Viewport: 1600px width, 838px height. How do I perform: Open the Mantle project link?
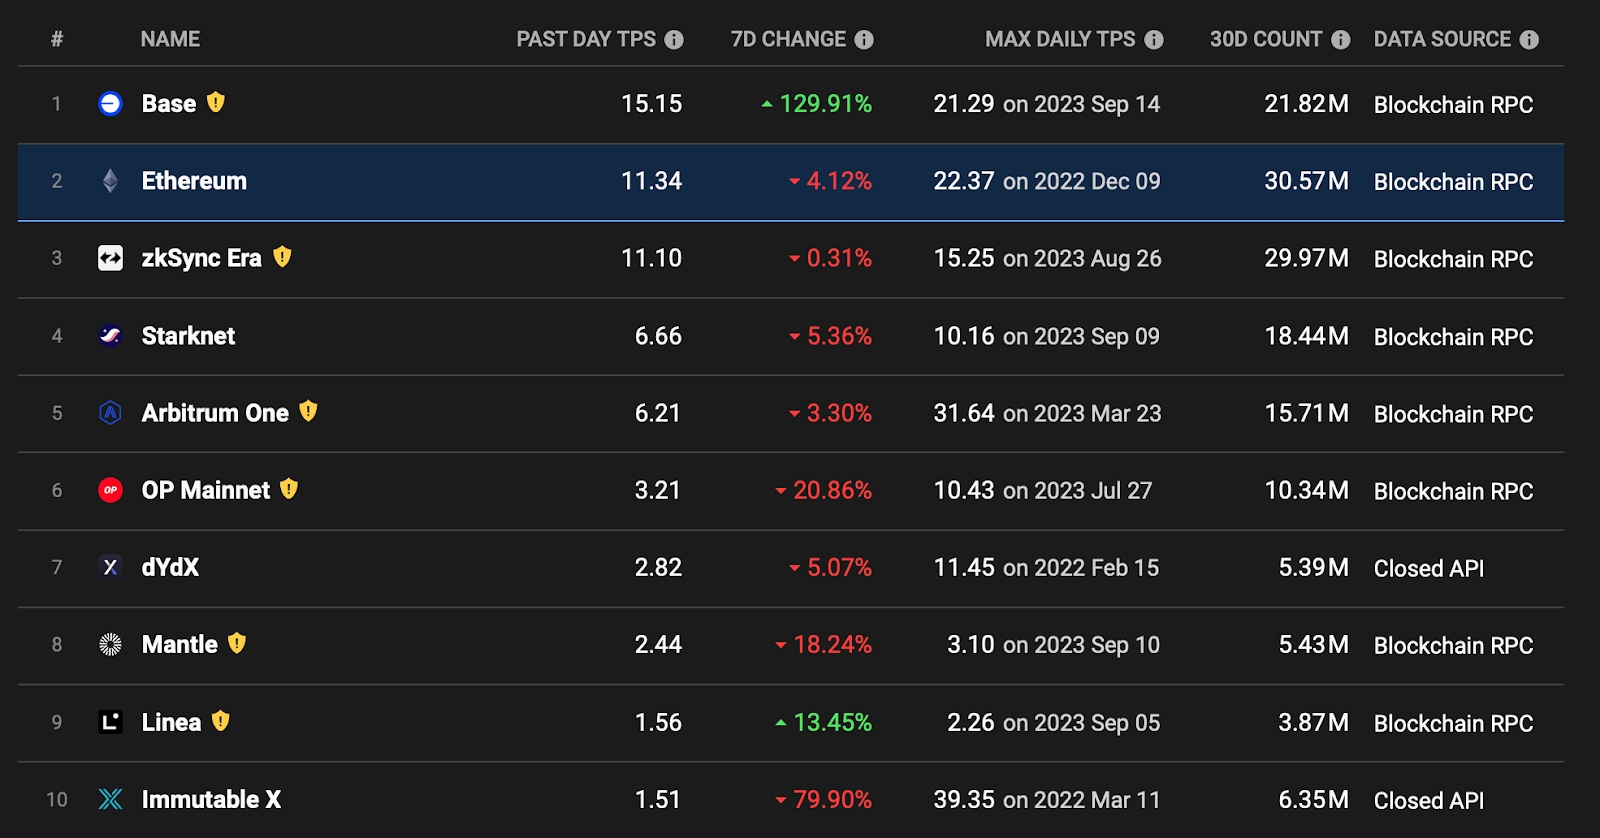click(x=180, y=644)
